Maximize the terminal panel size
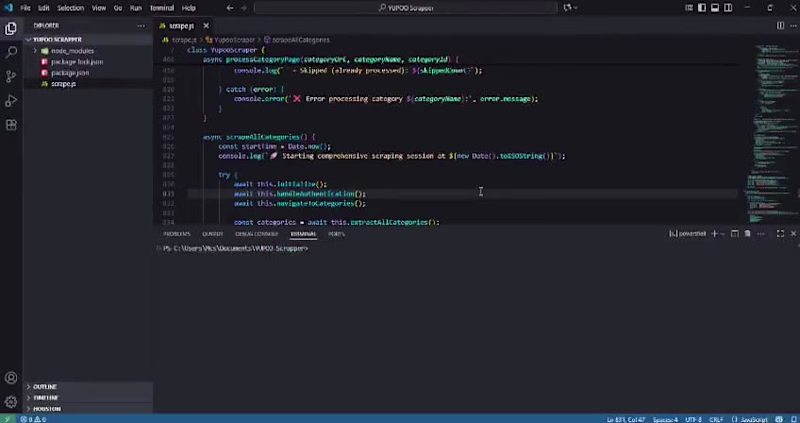 [x=780, y=234]
